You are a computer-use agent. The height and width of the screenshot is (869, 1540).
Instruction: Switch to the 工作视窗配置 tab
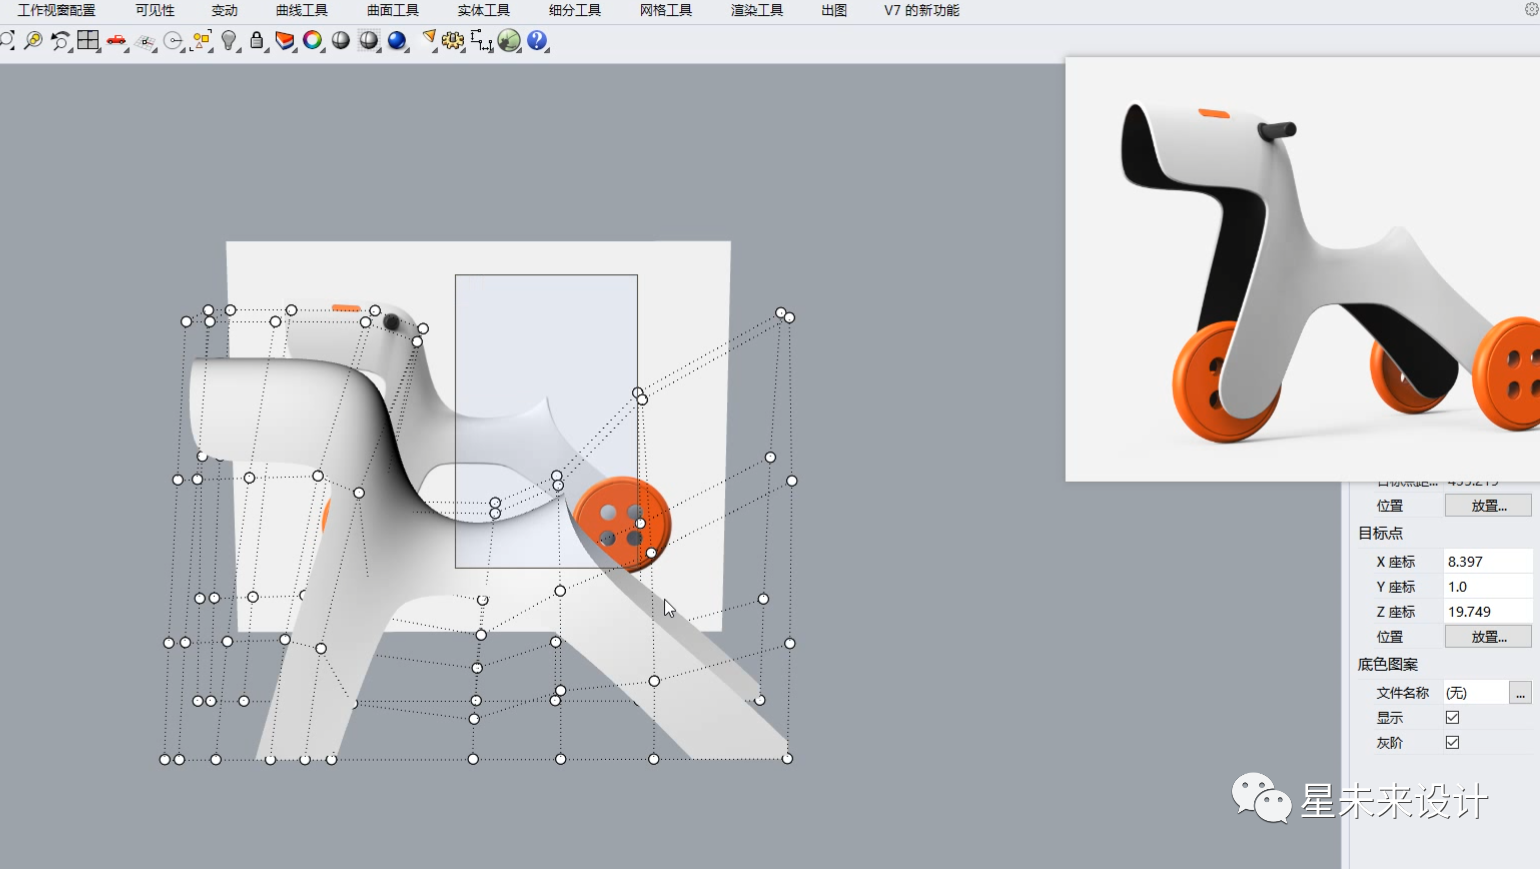[57, 10]
